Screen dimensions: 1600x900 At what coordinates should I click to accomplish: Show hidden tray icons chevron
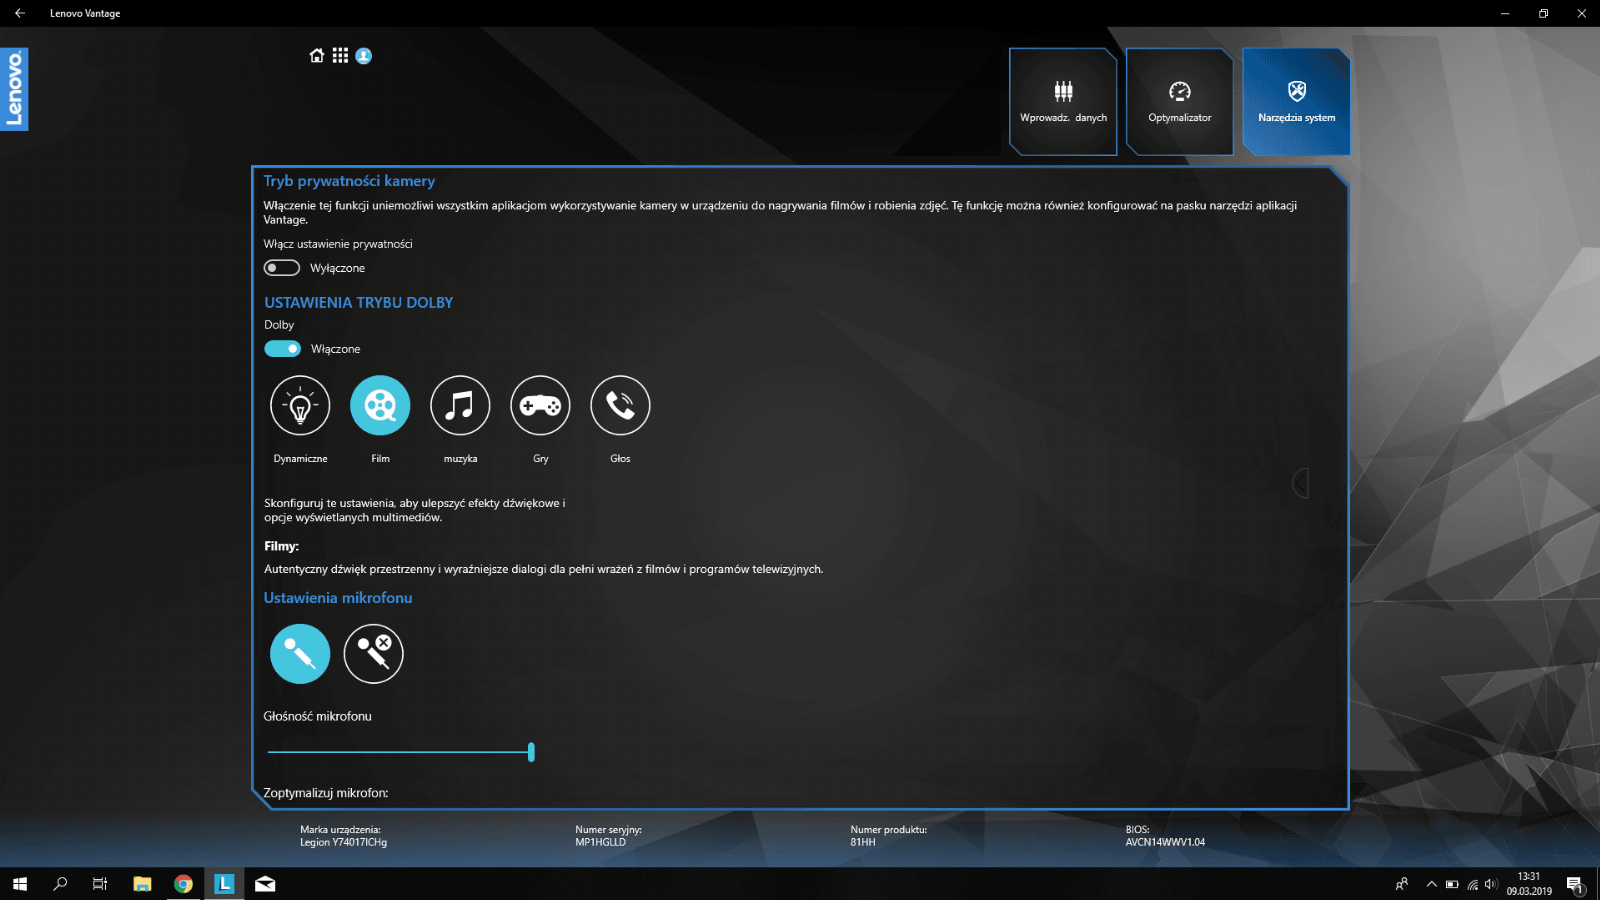coord(1432,884)
